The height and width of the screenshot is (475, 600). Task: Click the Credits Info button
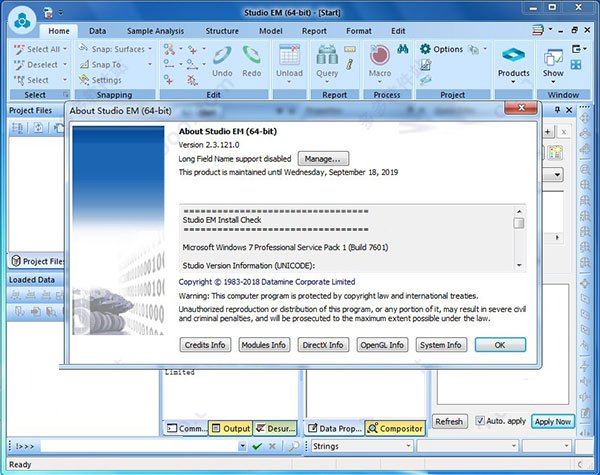click(x=205, y=345)
